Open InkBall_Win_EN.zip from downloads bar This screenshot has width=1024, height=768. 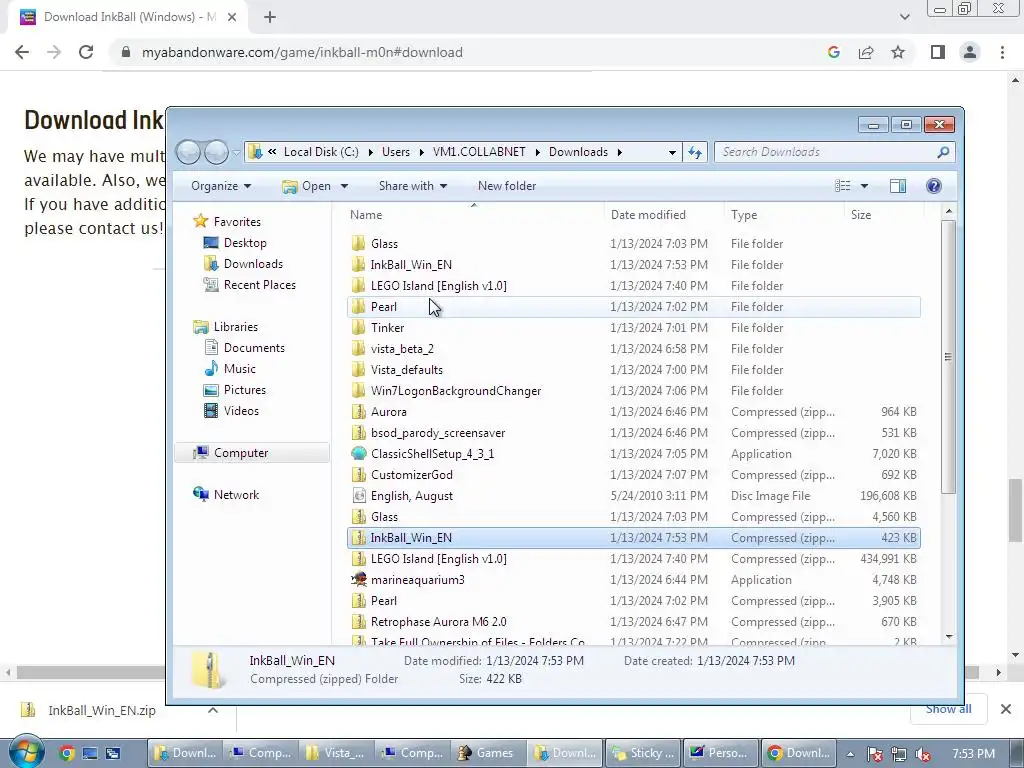pyautogui.click(x=102, y=711)
